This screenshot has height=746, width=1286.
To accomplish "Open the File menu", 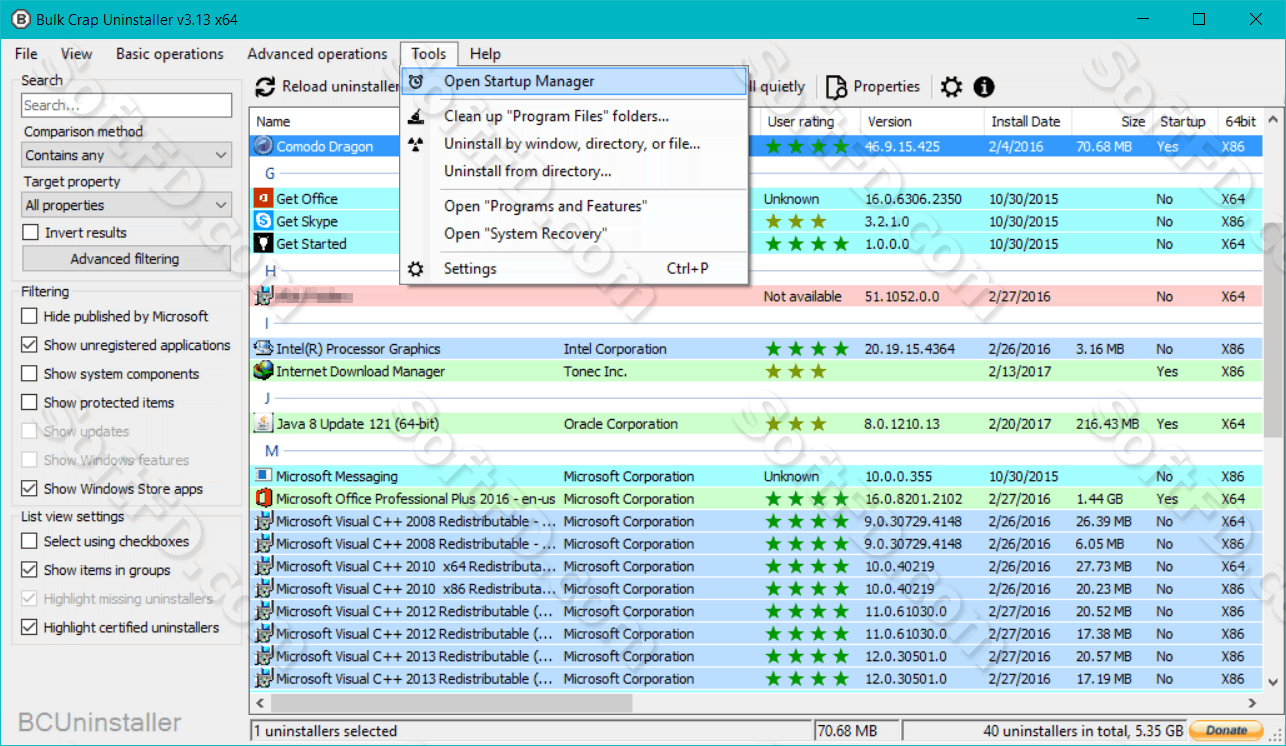I will (x=26, y=54).
